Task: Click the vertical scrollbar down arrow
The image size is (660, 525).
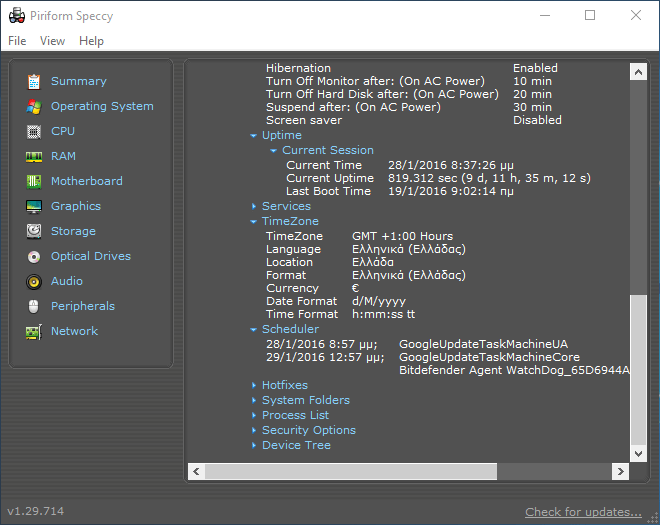Action: coord(638,453)
